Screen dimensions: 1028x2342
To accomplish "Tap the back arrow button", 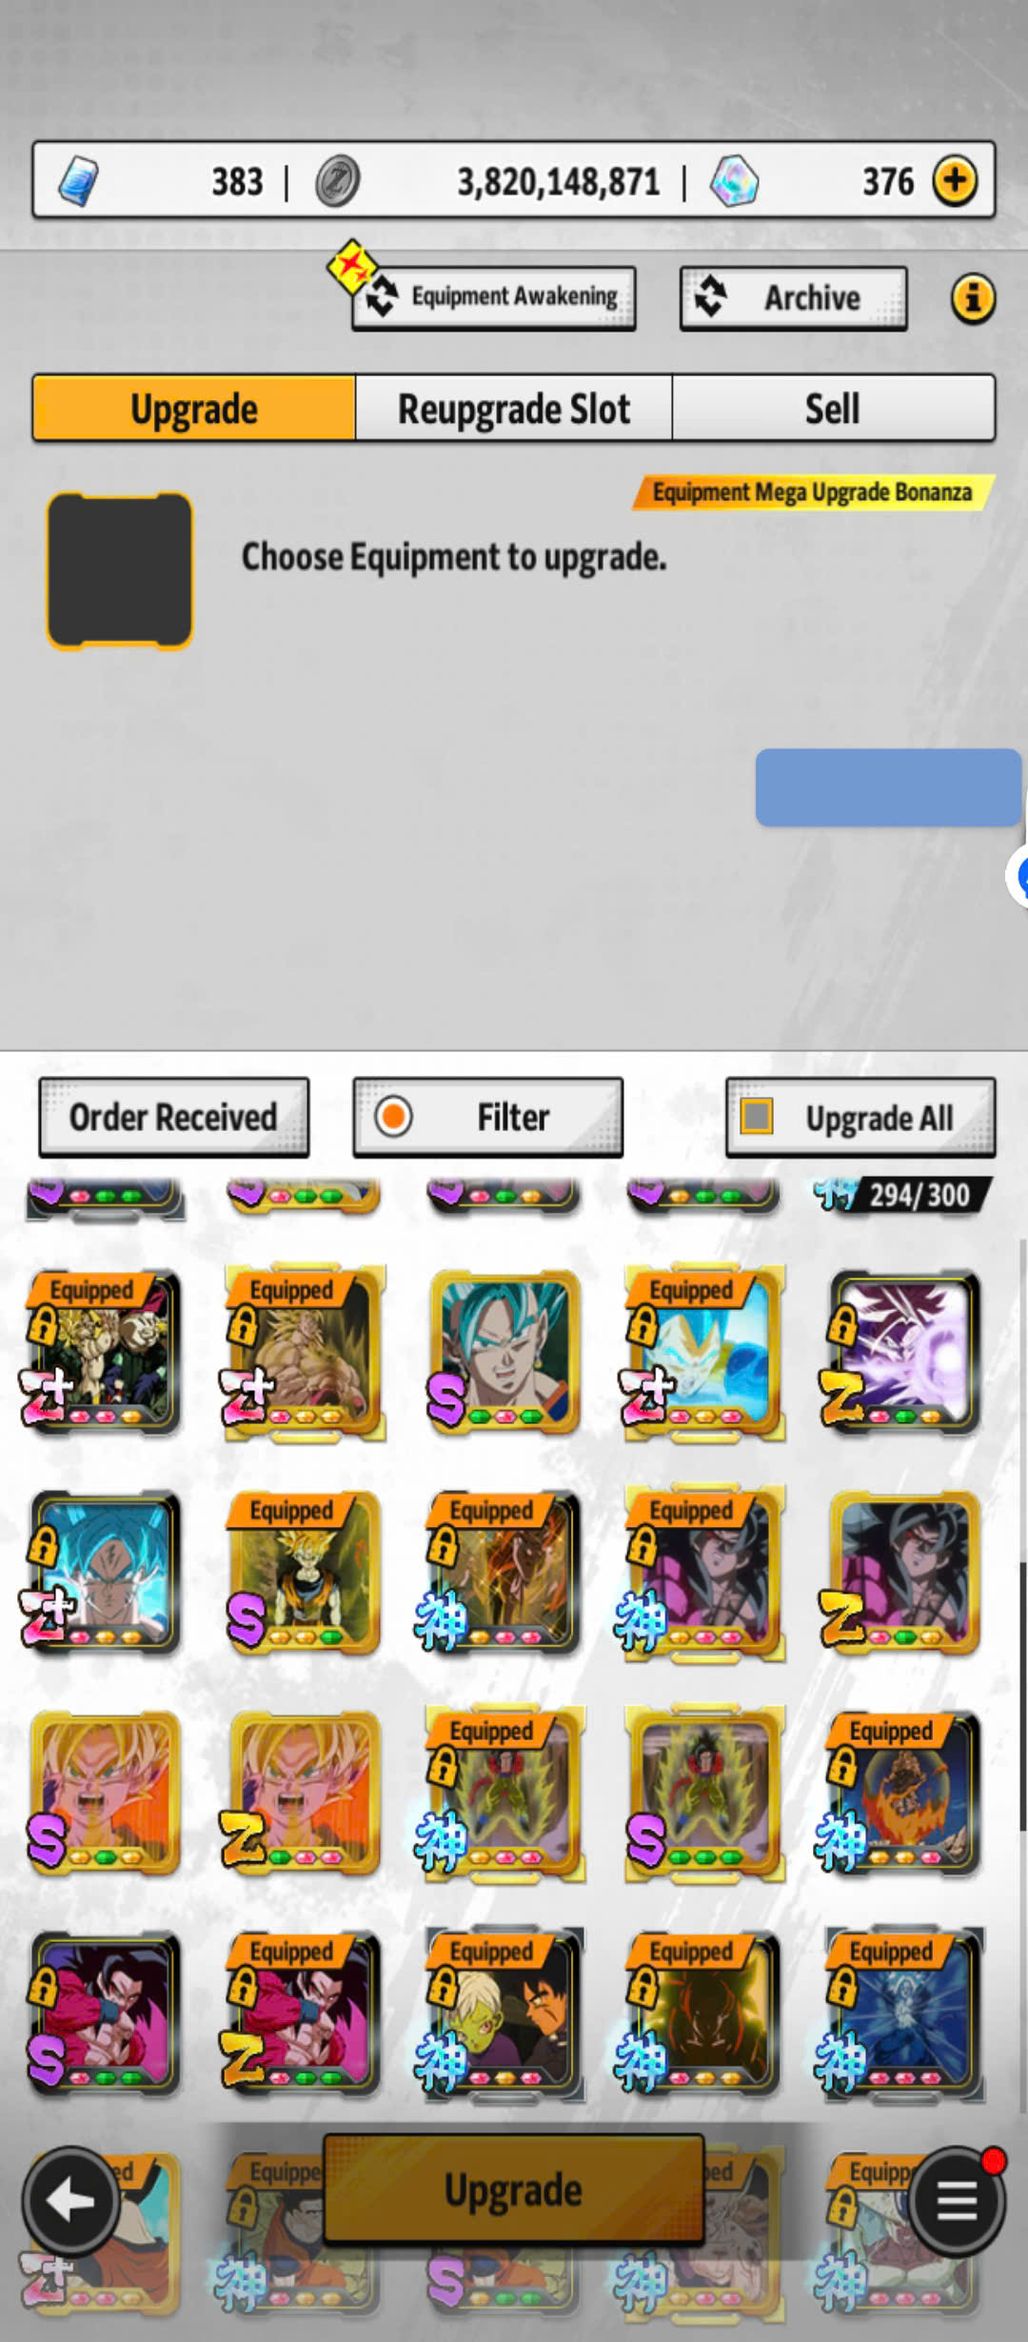I will point(70,2200).
